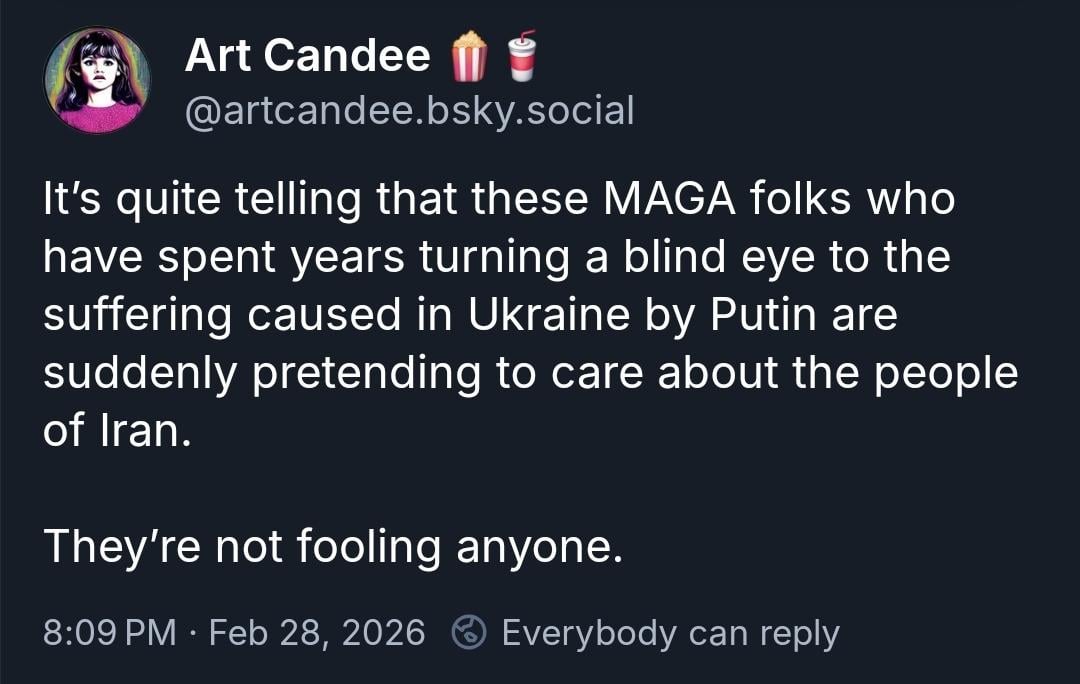The height and width of the screenshot is (684, 1080).
Task: Click the word "pretending" in the post
Action: coord(370,373)
